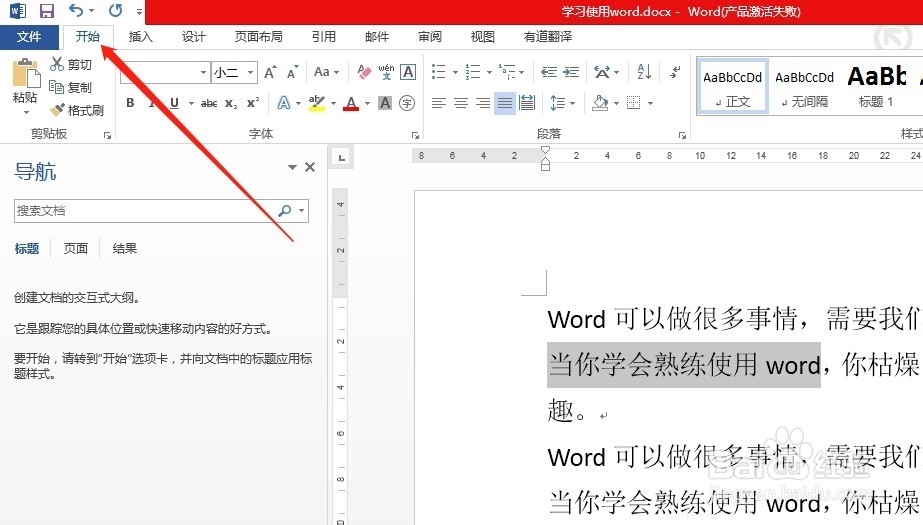Expand the Paste options arrow
923x525 pixels.
coord(25,112)
